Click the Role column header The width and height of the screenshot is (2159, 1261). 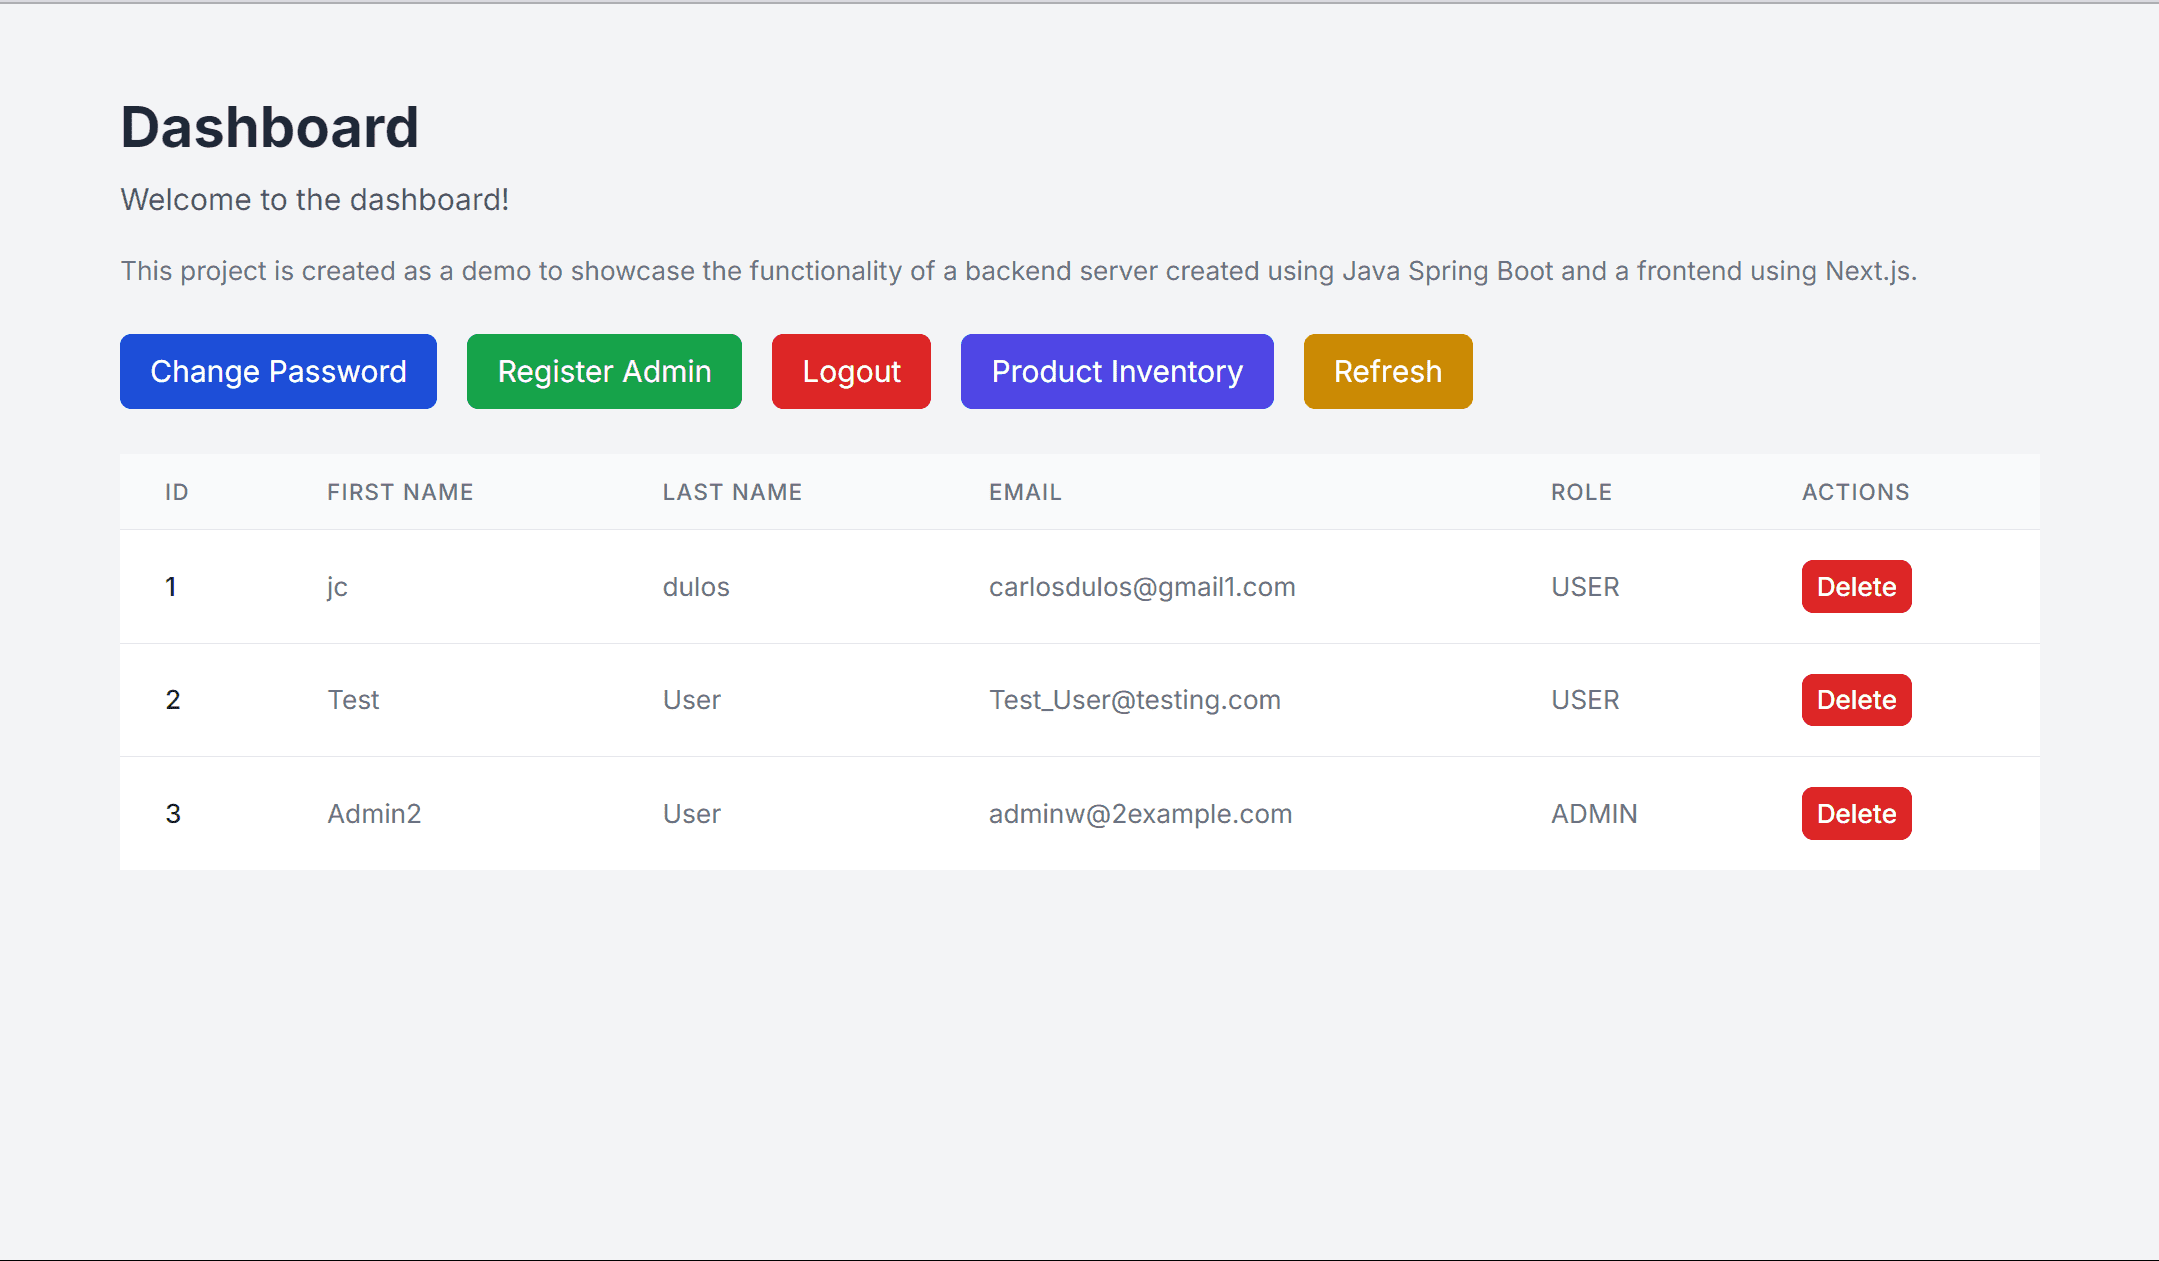pyautogui.click(x=1581, y=492)
